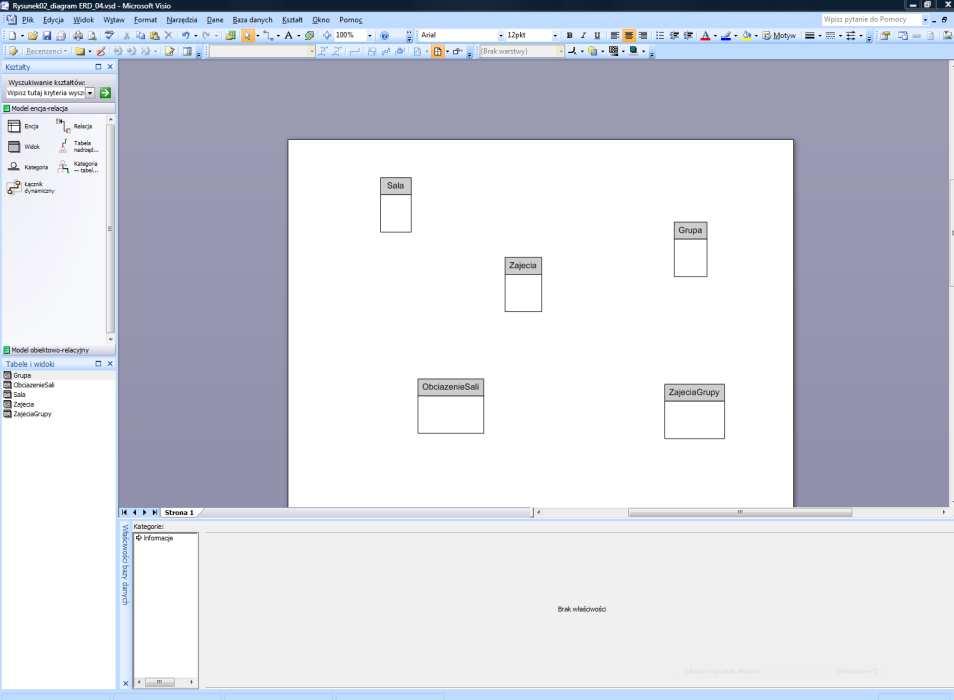Open the Edycja menu
954x700 pixels.
pos(54,20)
